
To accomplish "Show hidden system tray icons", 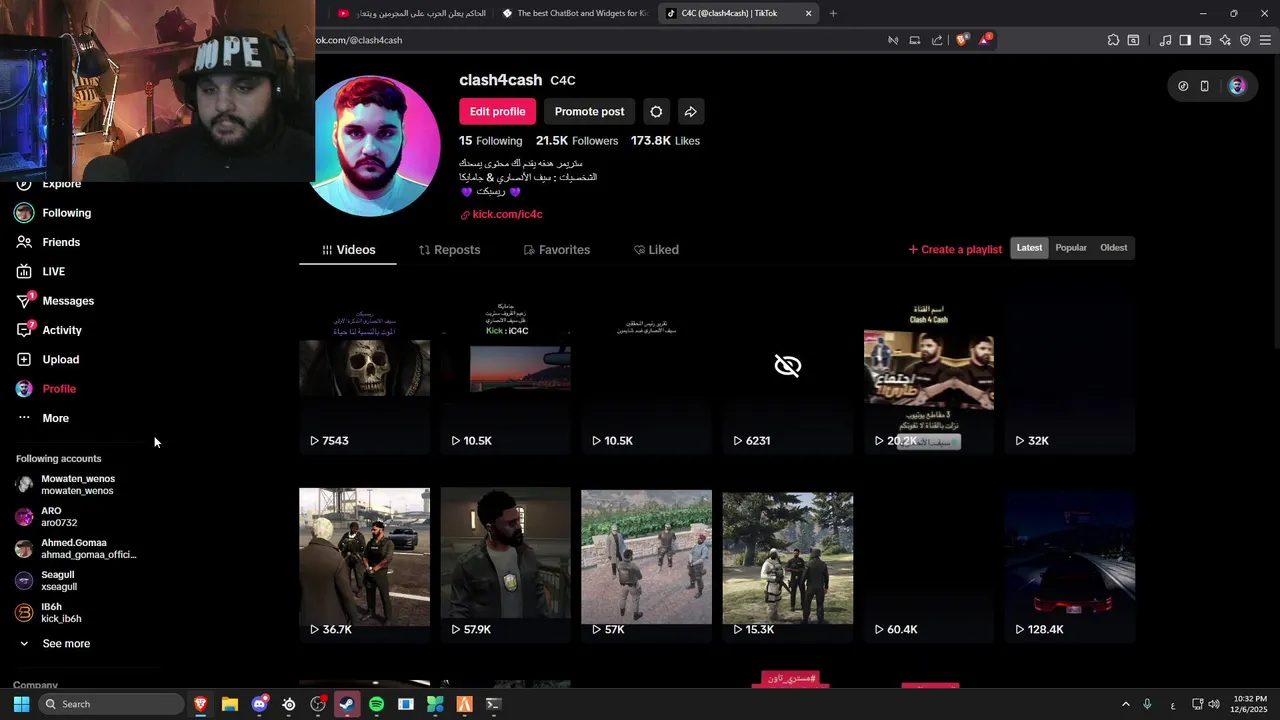I will point(1125,704).
